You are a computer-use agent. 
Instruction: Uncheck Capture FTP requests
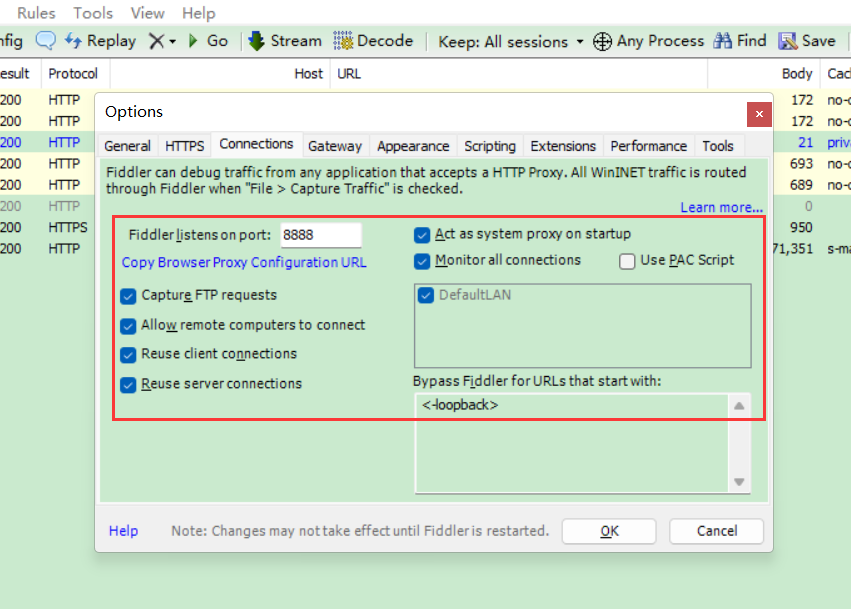pos(128,296)
